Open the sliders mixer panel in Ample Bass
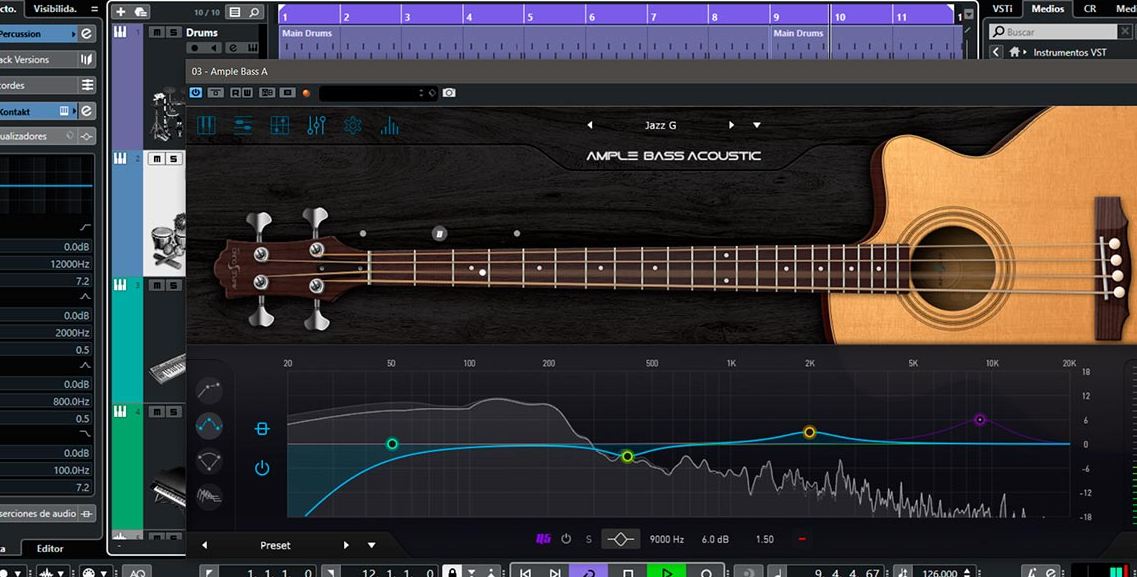Image resolution: width=1137 pixels, height=577 pixels. click(242, 124)
